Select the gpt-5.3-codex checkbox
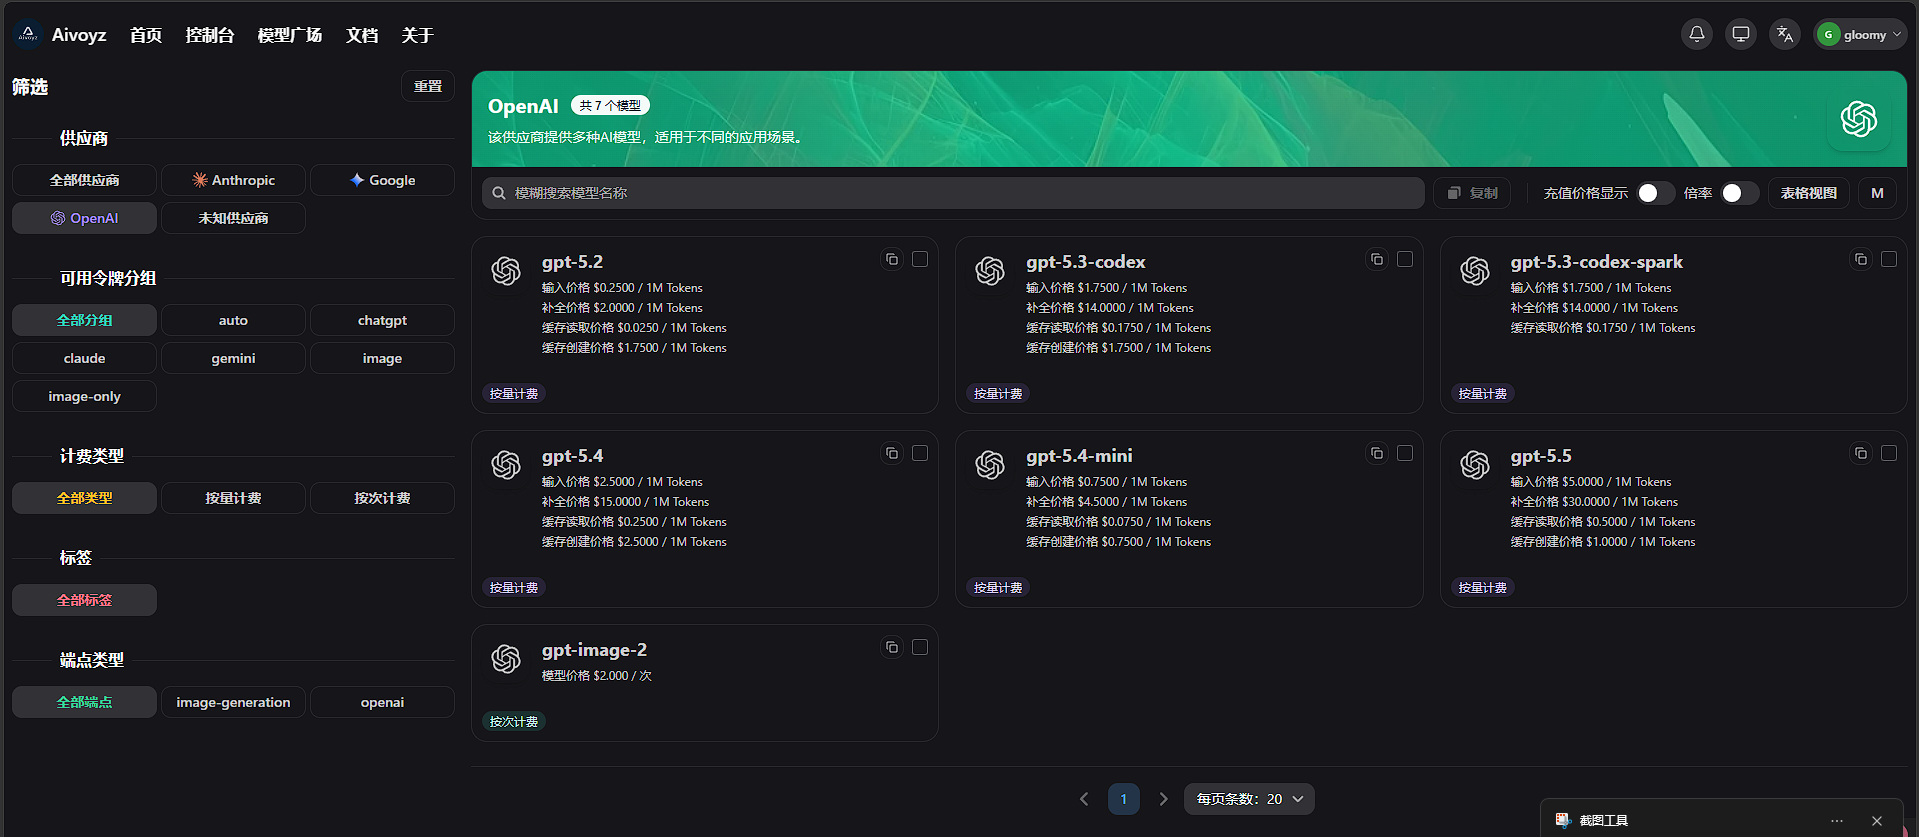Image resolution: width=1919 pixels, height=837 pixels. 1405,259
